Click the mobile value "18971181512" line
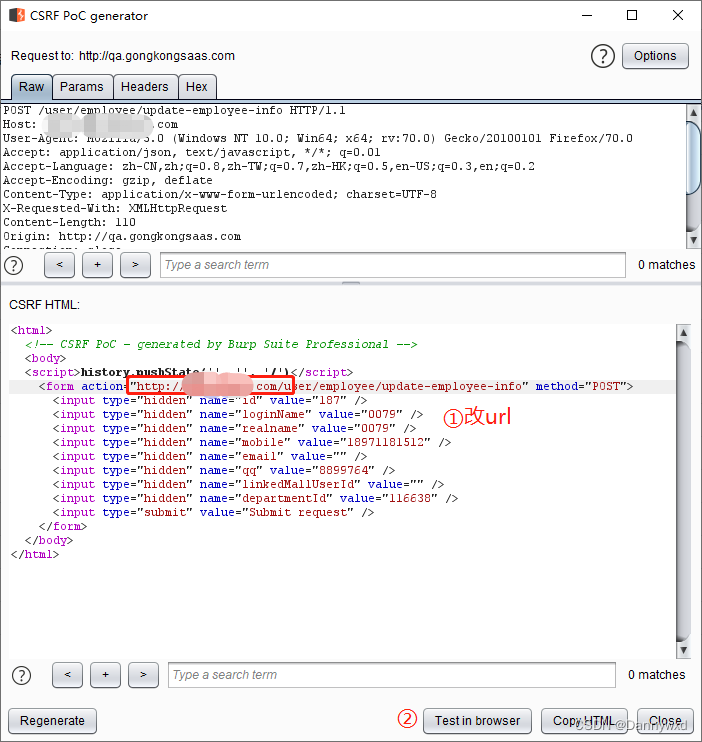This screenshot has height=742, width=702. pos(252,442)
